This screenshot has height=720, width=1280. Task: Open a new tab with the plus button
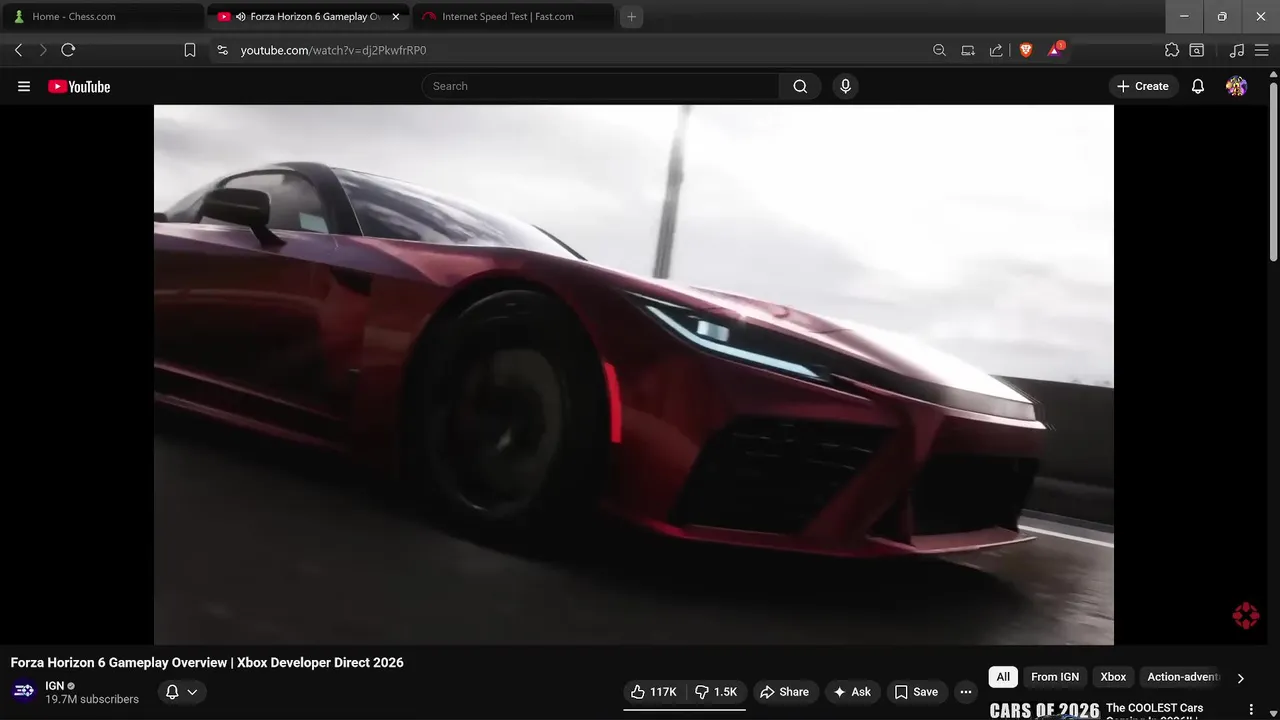pos(631,17)
